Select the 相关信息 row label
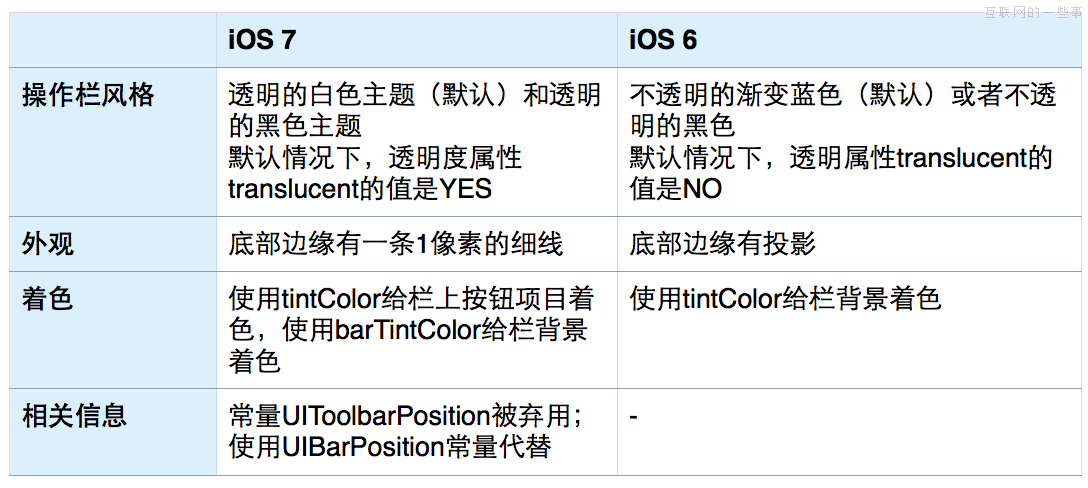Viewport: 1088px width, 488px height. (74, 416)
